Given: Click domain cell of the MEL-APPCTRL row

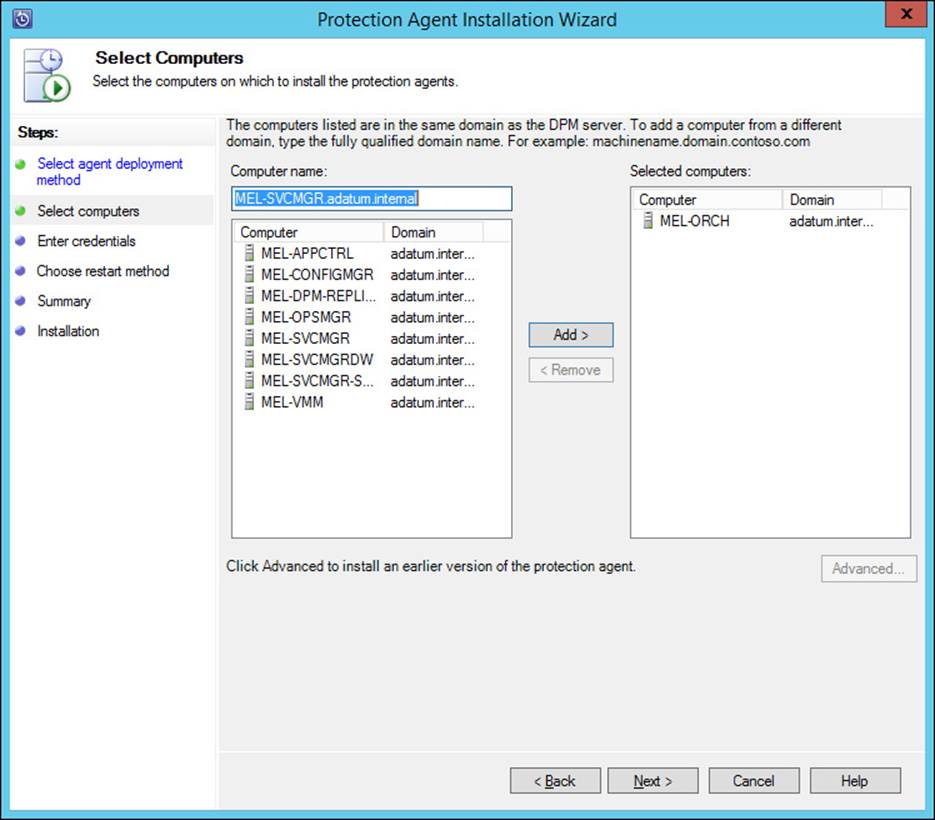Looking at the screenshot, I should (432, 253).
